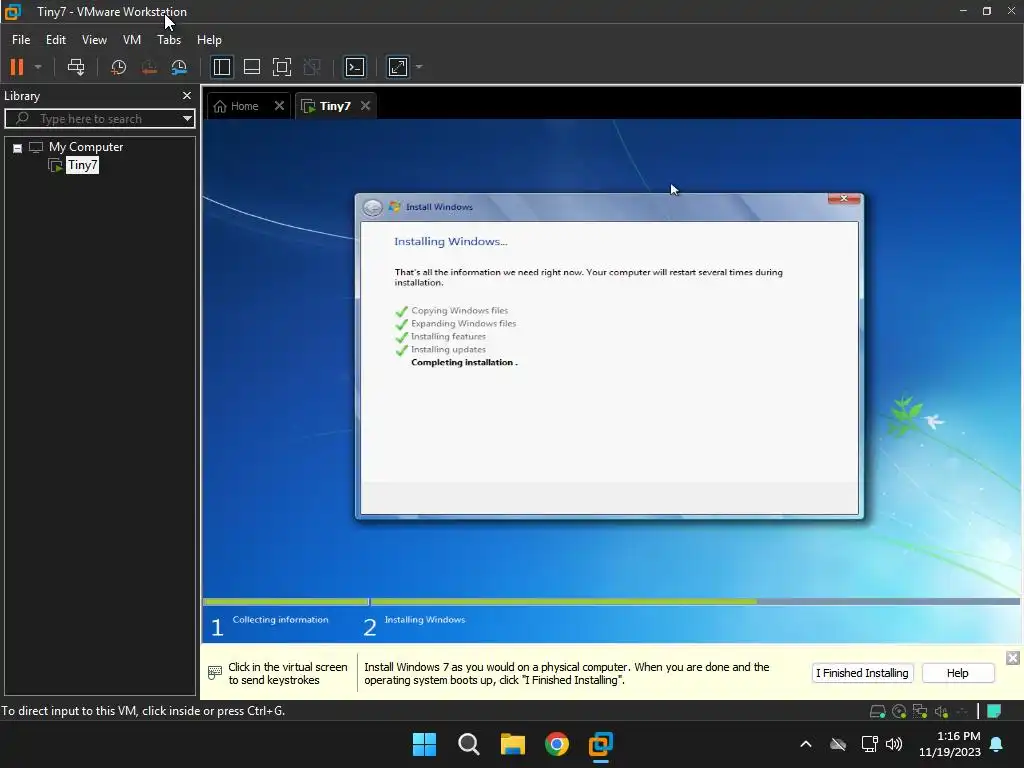
Task: Click the Unity mode toolbar icon
Action: (x=312, y=67)
